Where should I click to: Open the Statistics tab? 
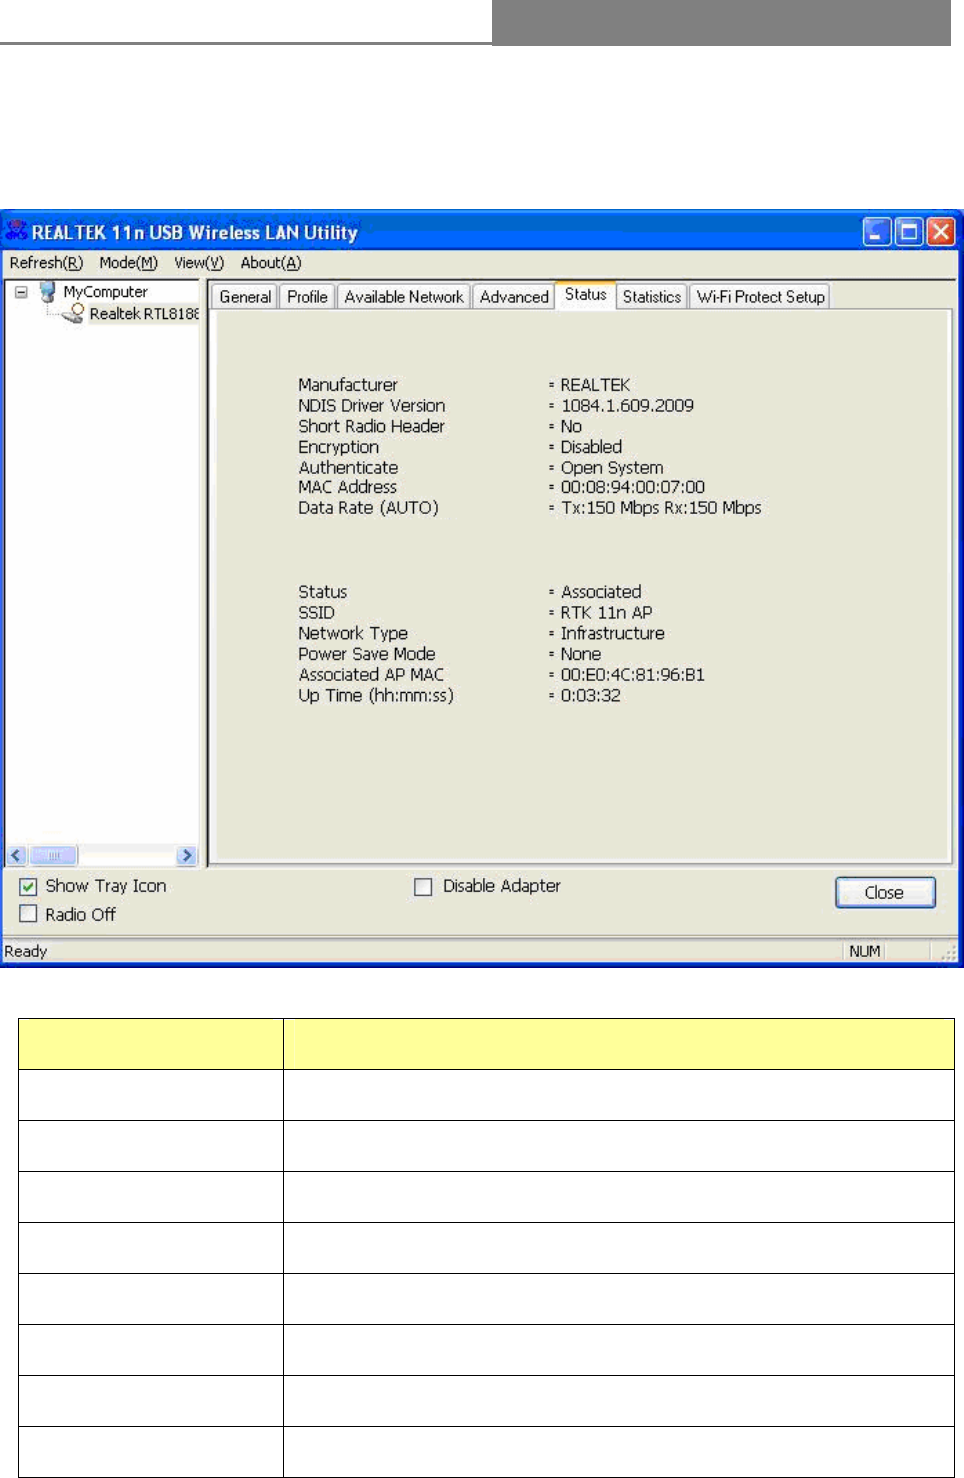pyautogui.click(x=652, y=297)
